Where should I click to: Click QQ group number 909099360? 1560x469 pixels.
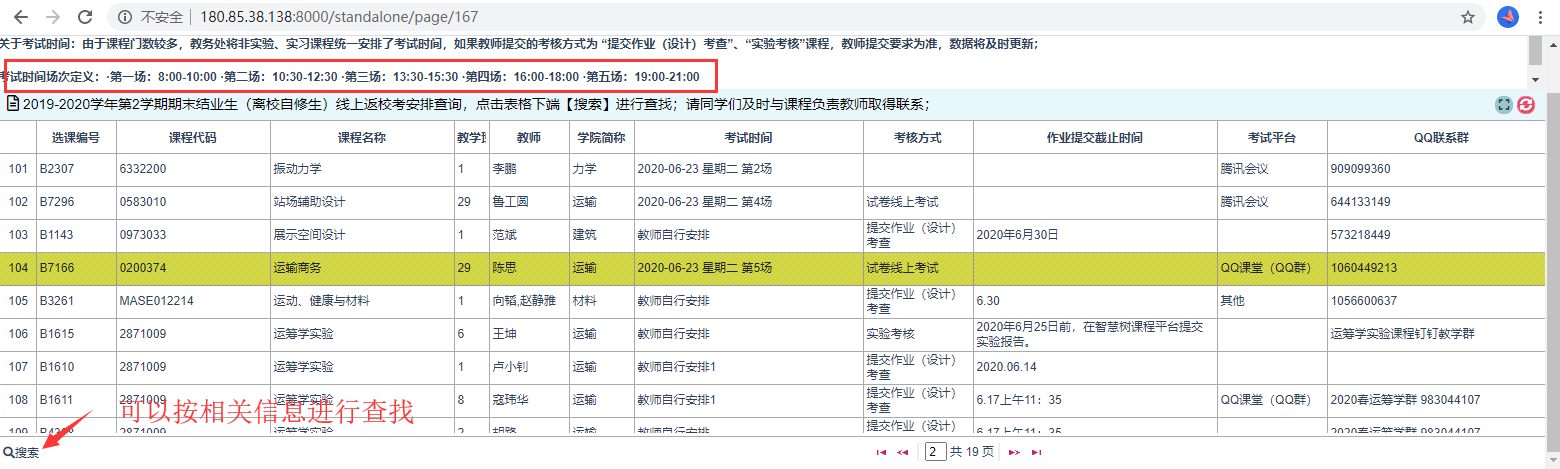(1361, 169)
